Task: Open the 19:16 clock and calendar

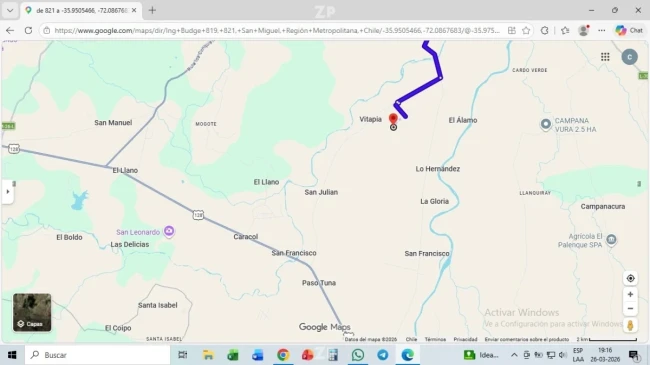Action: coord(605,355)
